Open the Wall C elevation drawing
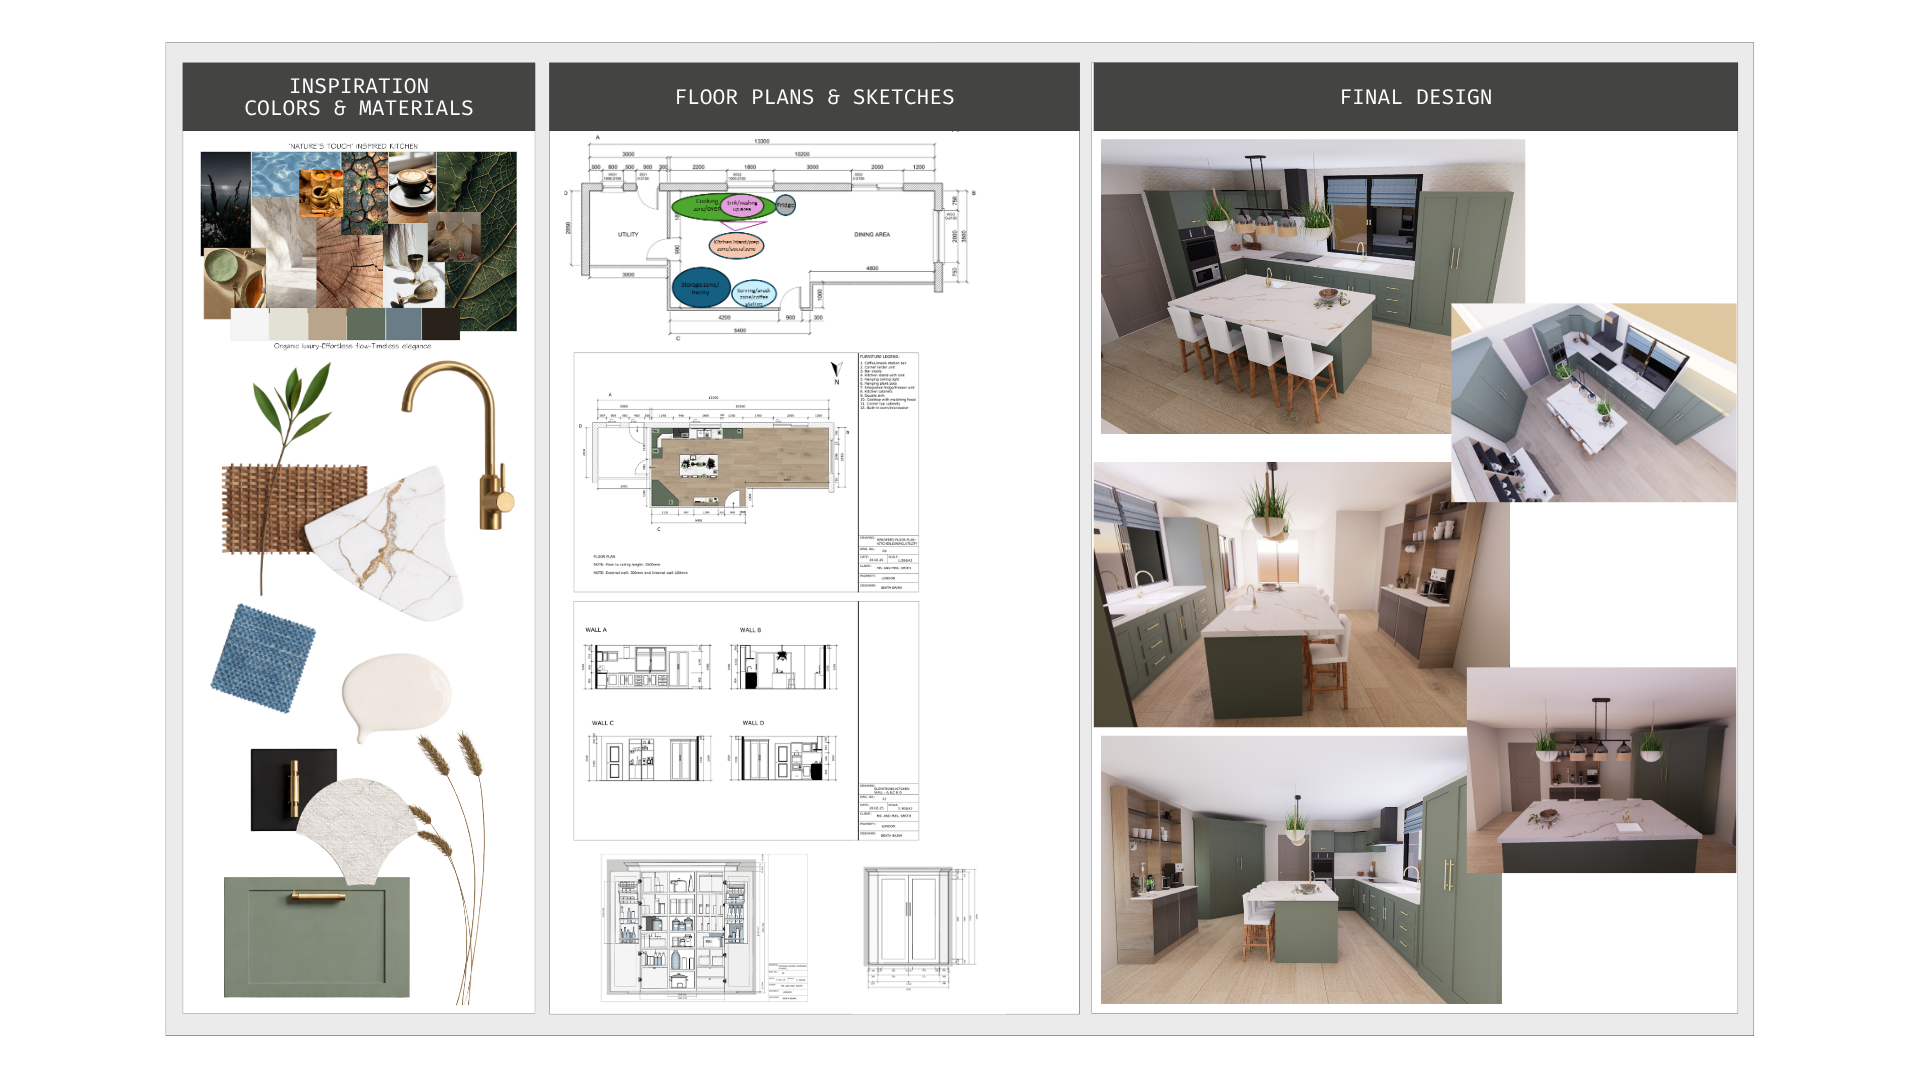 coord(650,758)
